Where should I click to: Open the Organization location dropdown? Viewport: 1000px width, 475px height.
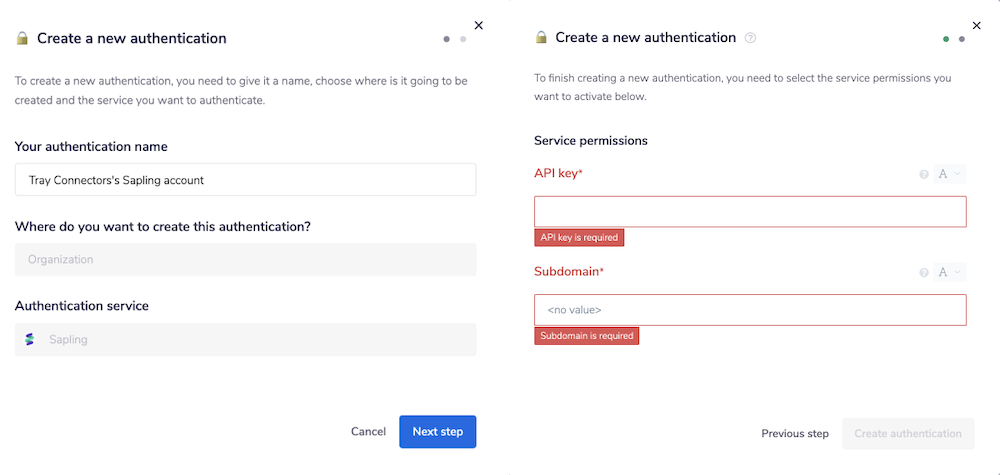[245, 260]
